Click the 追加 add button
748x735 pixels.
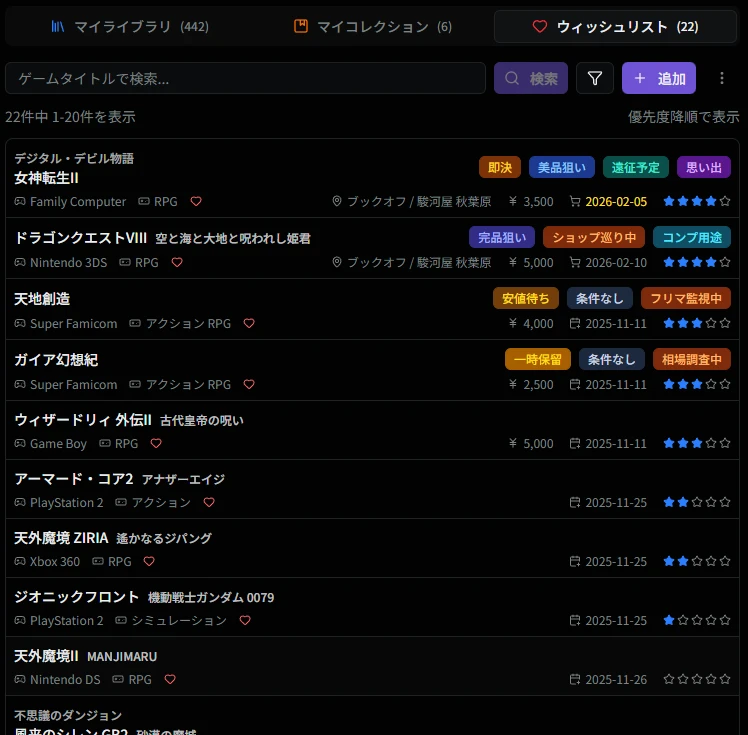[658, 78]
